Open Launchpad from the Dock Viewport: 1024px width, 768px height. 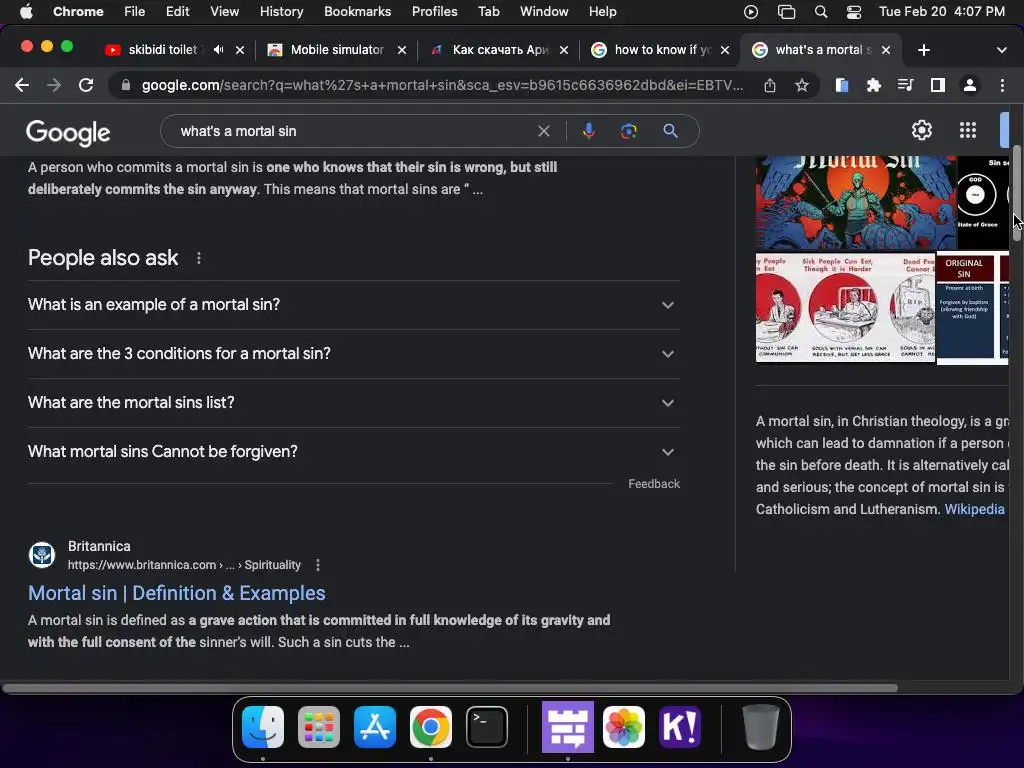tap(319, 727)
